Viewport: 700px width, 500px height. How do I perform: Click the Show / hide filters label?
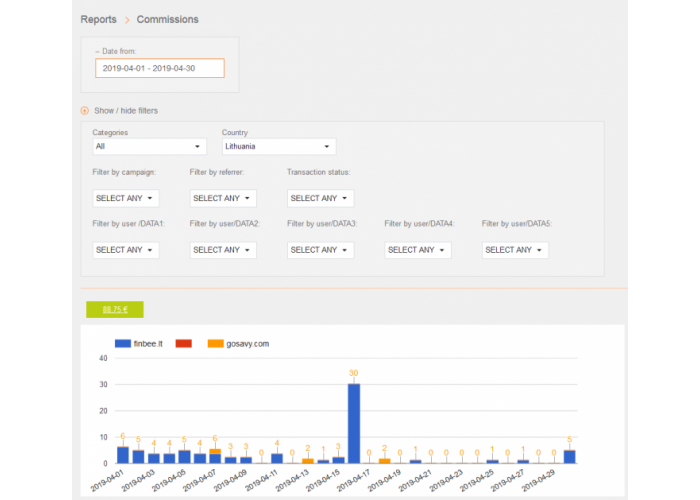[x=126, y=111]
